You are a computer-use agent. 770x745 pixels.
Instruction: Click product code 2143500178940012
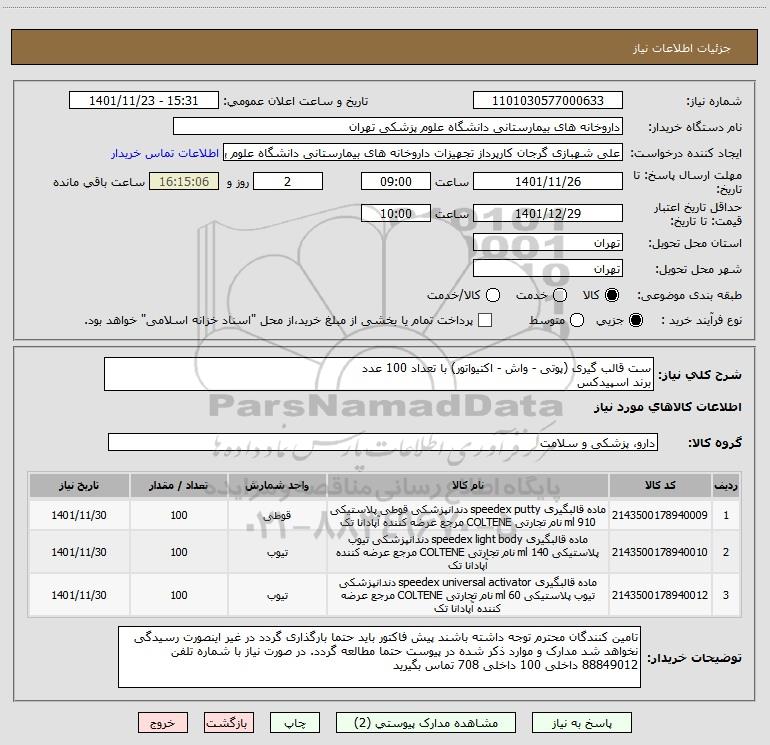(660, 595)
